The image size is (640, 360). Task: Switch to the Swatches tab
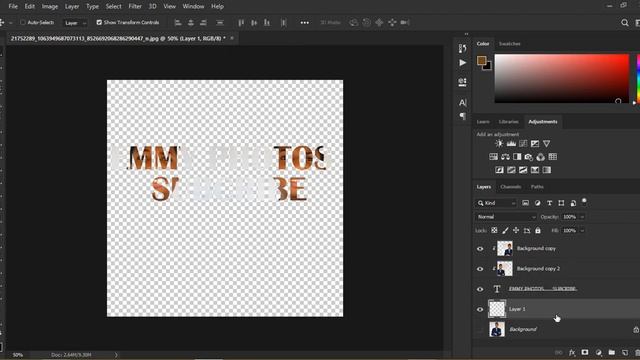[509, 44]
